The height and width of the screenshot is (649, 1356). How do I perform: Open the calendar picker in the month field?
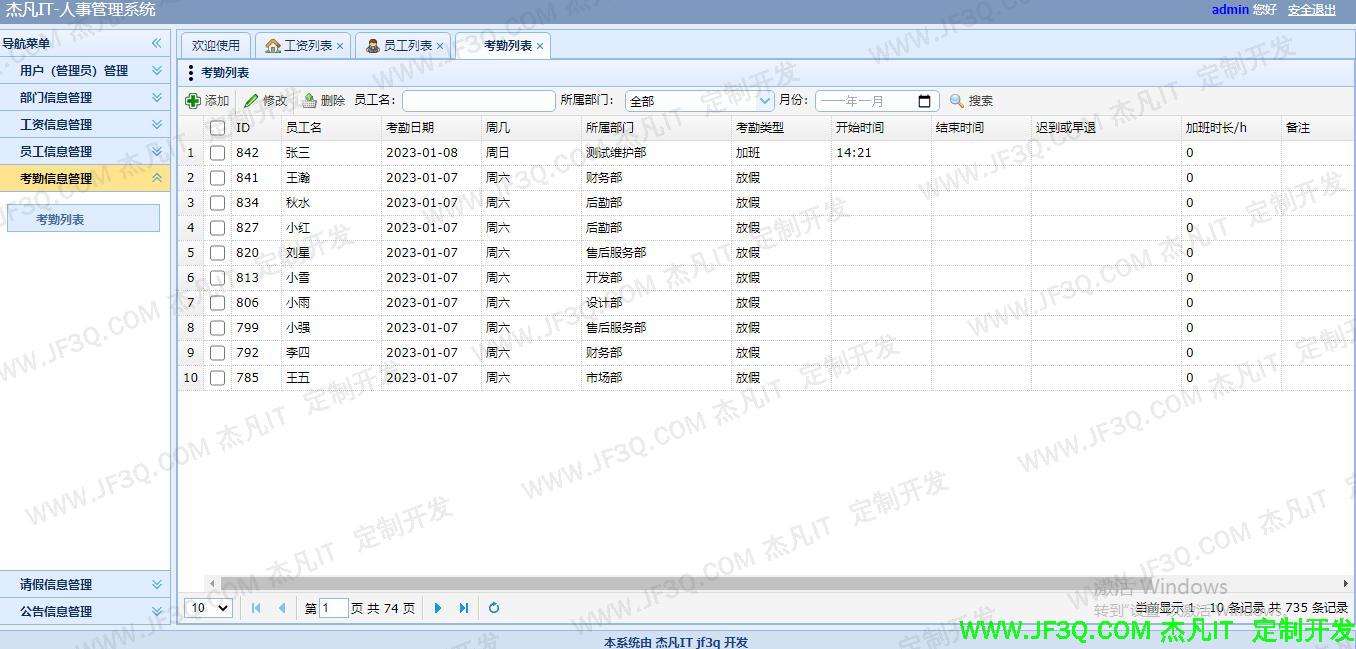click(x=924, y=101)
